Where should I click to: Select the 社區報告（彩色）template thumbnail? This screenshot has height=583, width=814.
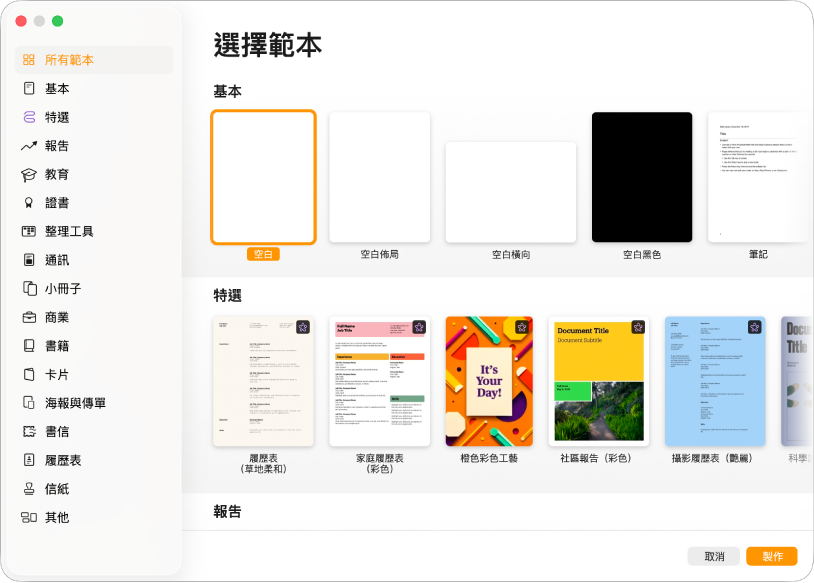click(x=599, y=381)
